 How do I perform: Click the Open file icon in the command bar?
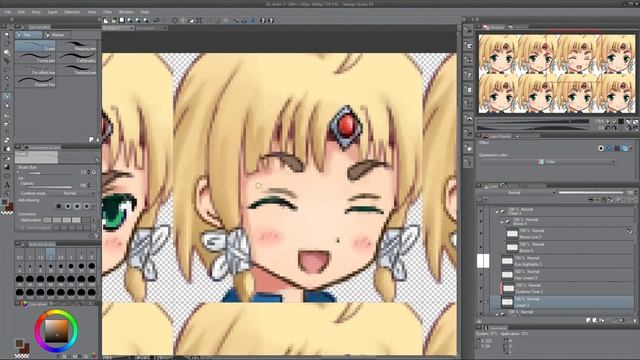[114, 20]
